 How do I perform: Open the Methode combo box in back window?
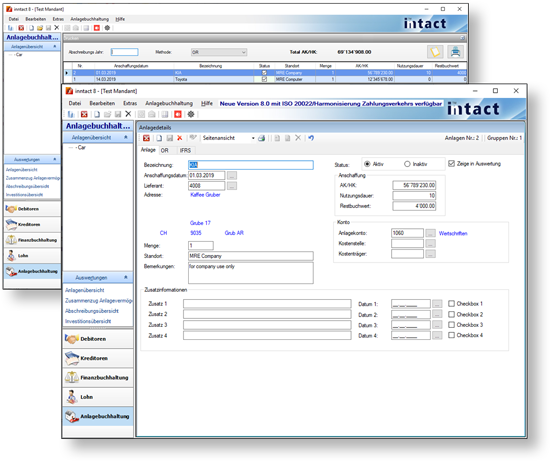tap(219, 52)
